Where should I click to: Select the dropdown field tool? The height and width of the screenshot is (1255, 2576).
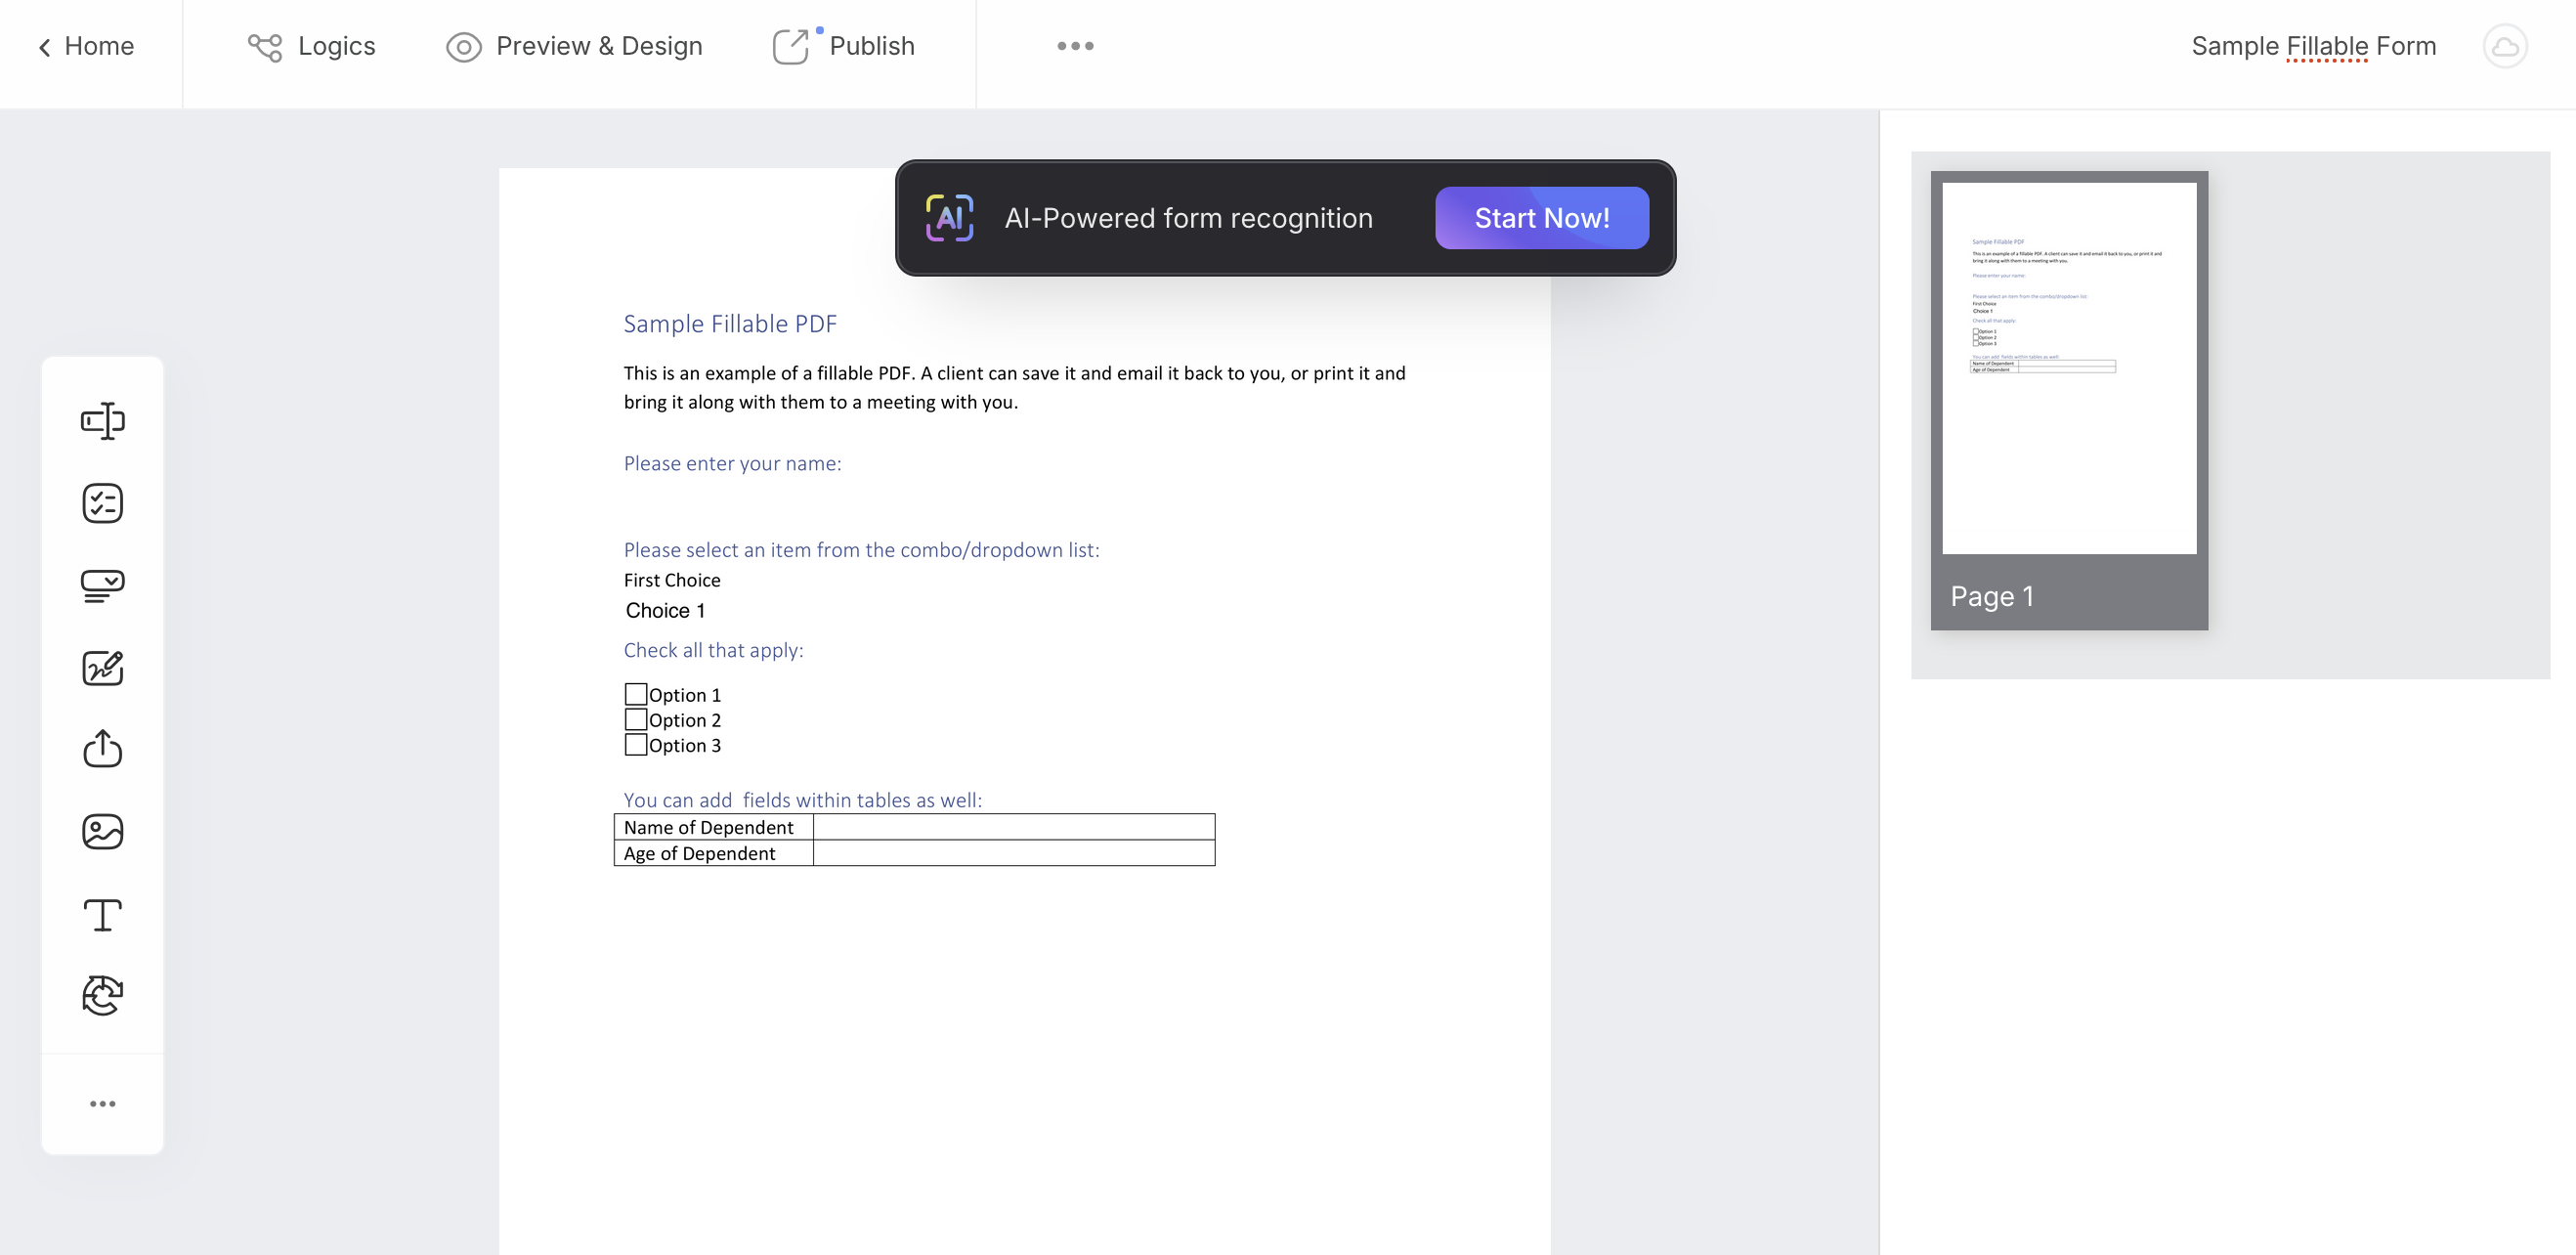(102, 586)
